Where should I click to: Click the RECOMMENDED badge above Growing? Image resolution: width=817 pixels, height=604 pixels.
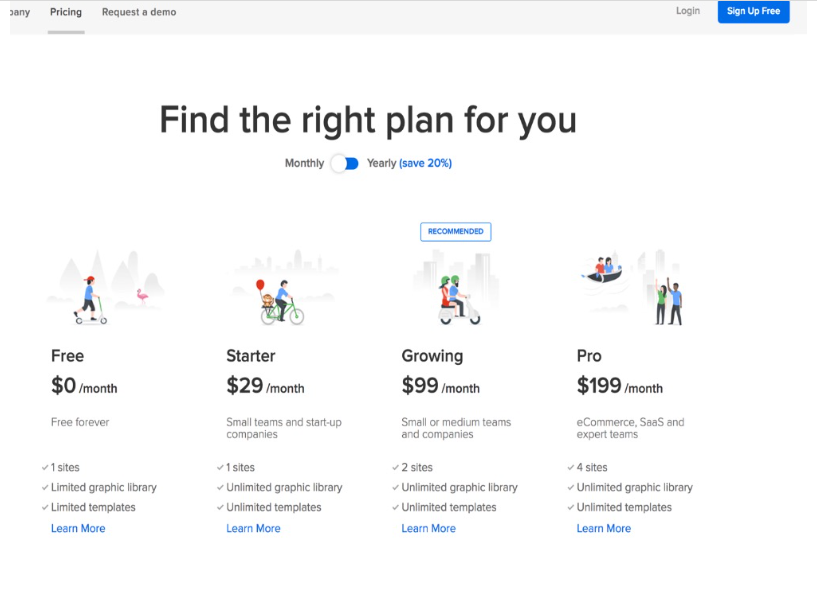point(455,232)
